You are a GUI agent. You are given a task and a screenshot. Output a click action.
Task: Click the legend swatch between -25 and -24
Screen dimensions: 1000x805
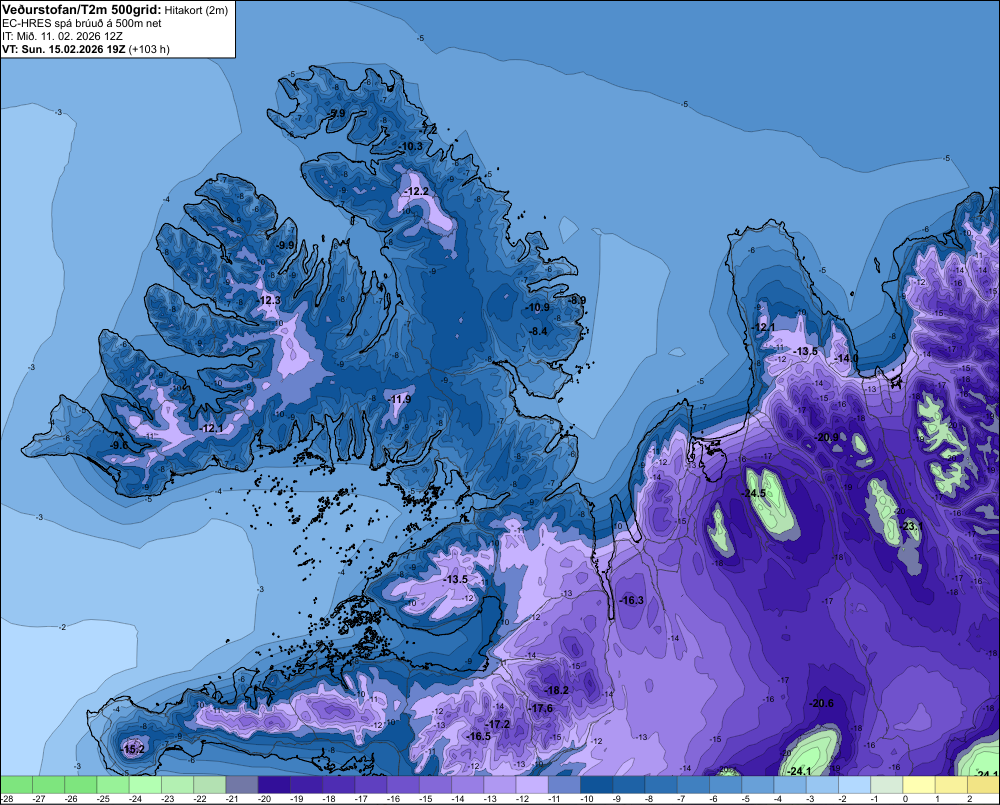(x=113, y=785)
